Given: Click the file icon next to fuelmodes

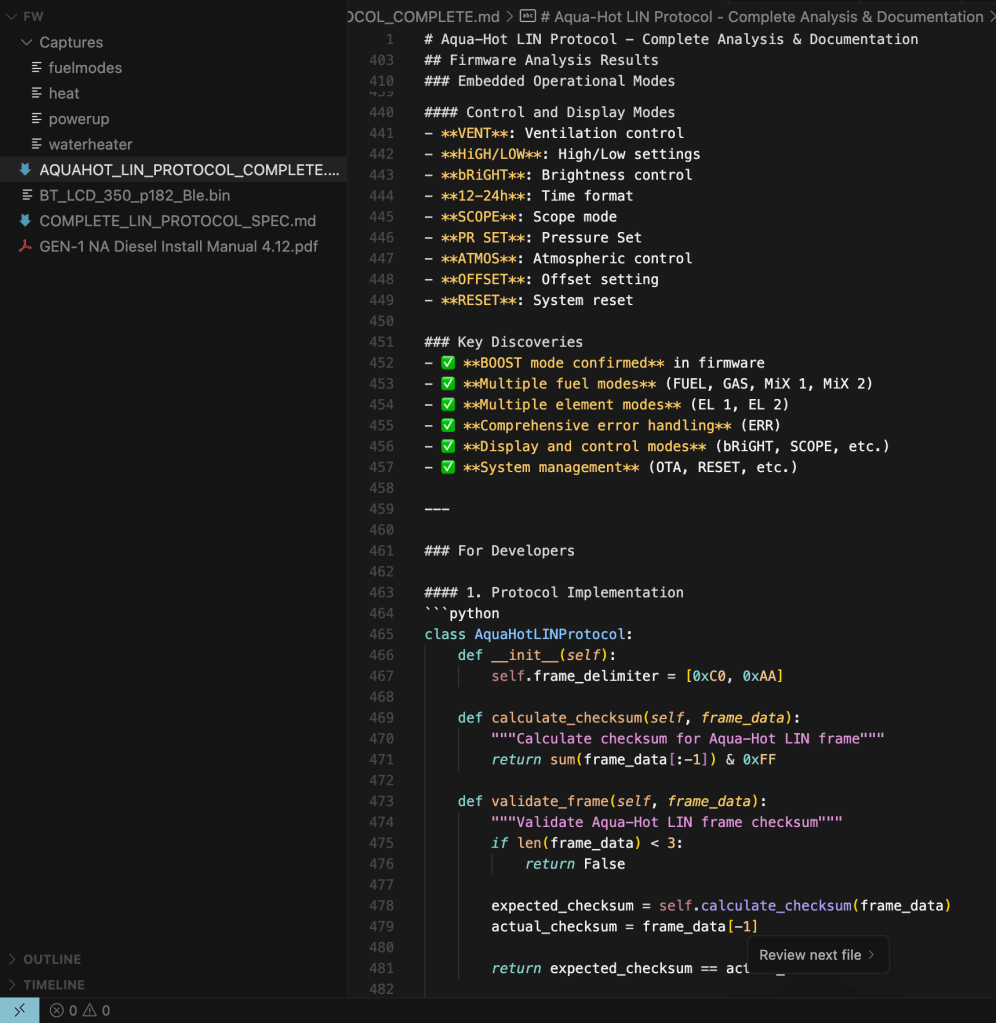Looking at the screenshot, I should pos(37,68).
